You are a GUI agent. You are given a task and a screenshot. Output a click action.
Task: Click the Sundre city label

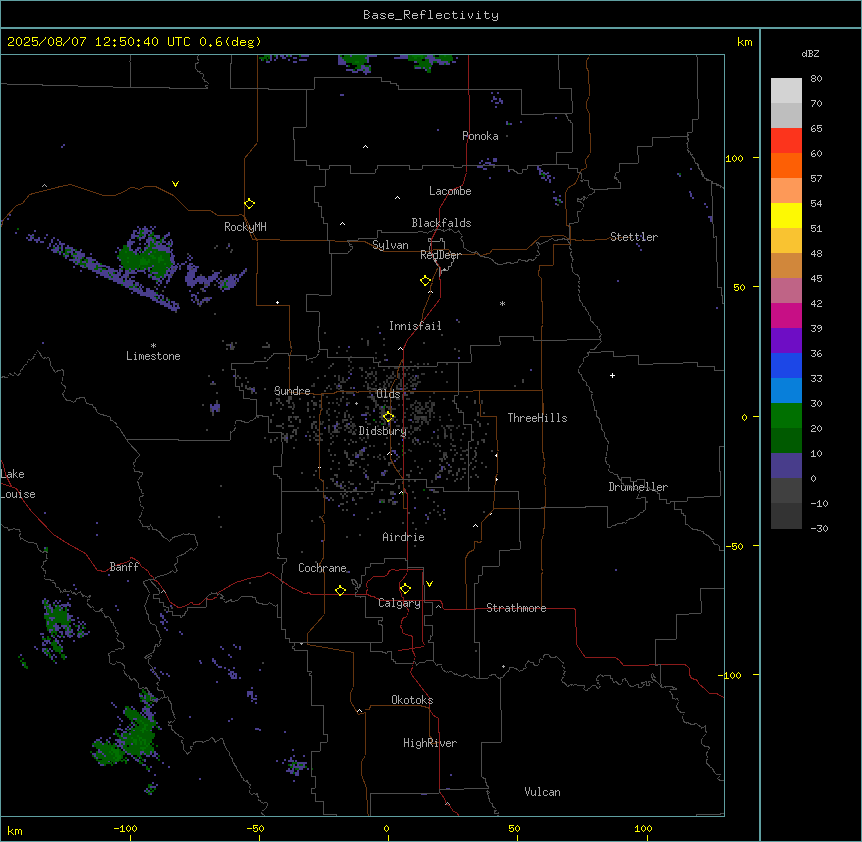click(x=292, y=391)
